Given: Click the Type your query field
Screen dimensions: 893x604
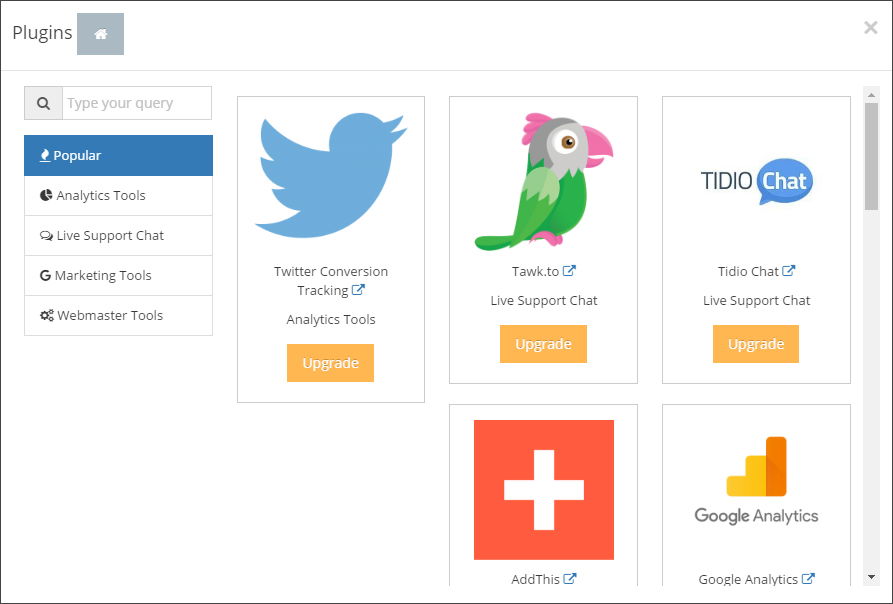Looking at the screenshot, I should pos(137,103).
